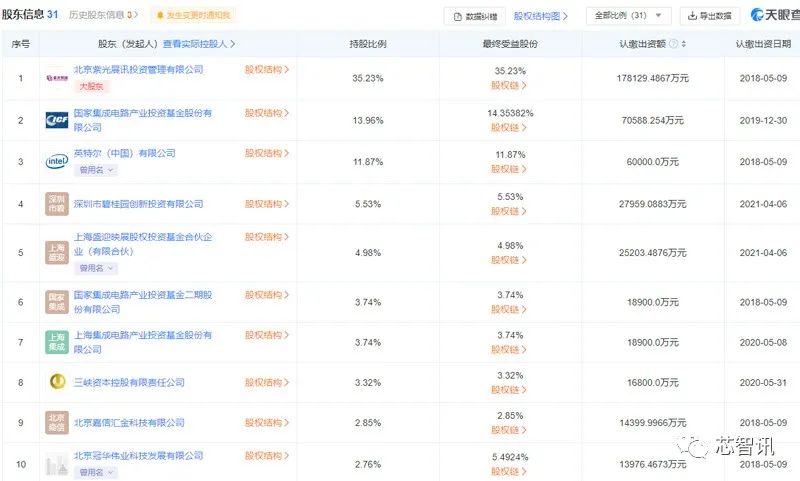
Task: Open the 全部比例 (31) dropdown
Action: [628, 15]
